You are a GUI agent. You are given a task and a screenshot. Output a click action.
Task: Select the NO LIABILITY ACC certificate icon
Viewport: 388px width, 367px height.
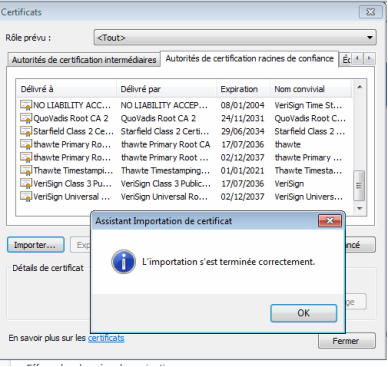click(26, 105)
